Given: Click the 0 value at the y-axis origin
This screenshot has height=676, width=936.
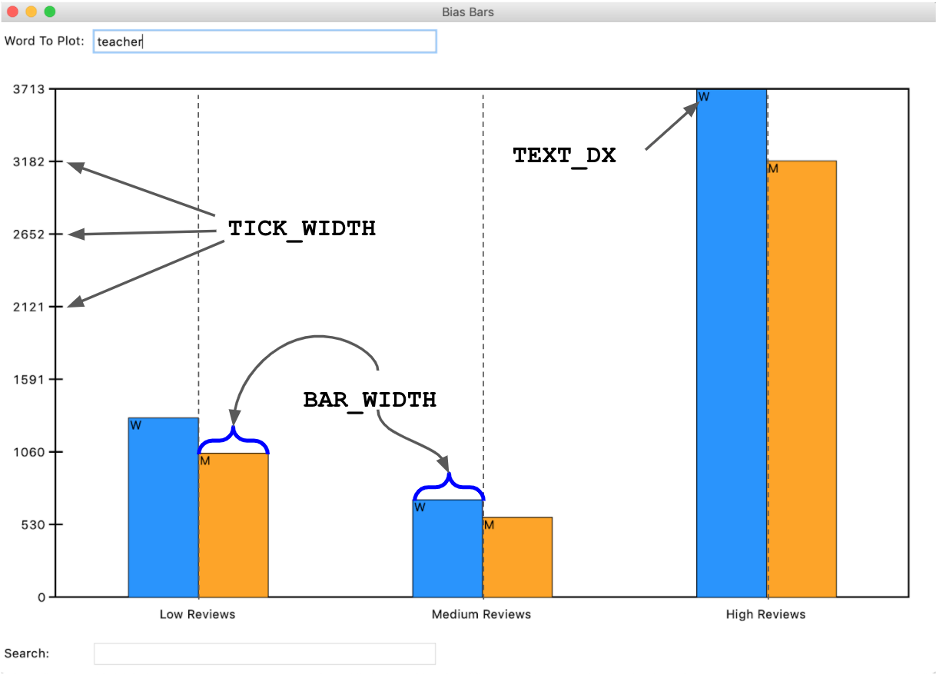Looking at the screenshot, I should pyautogui.click(x=41, y=597).
